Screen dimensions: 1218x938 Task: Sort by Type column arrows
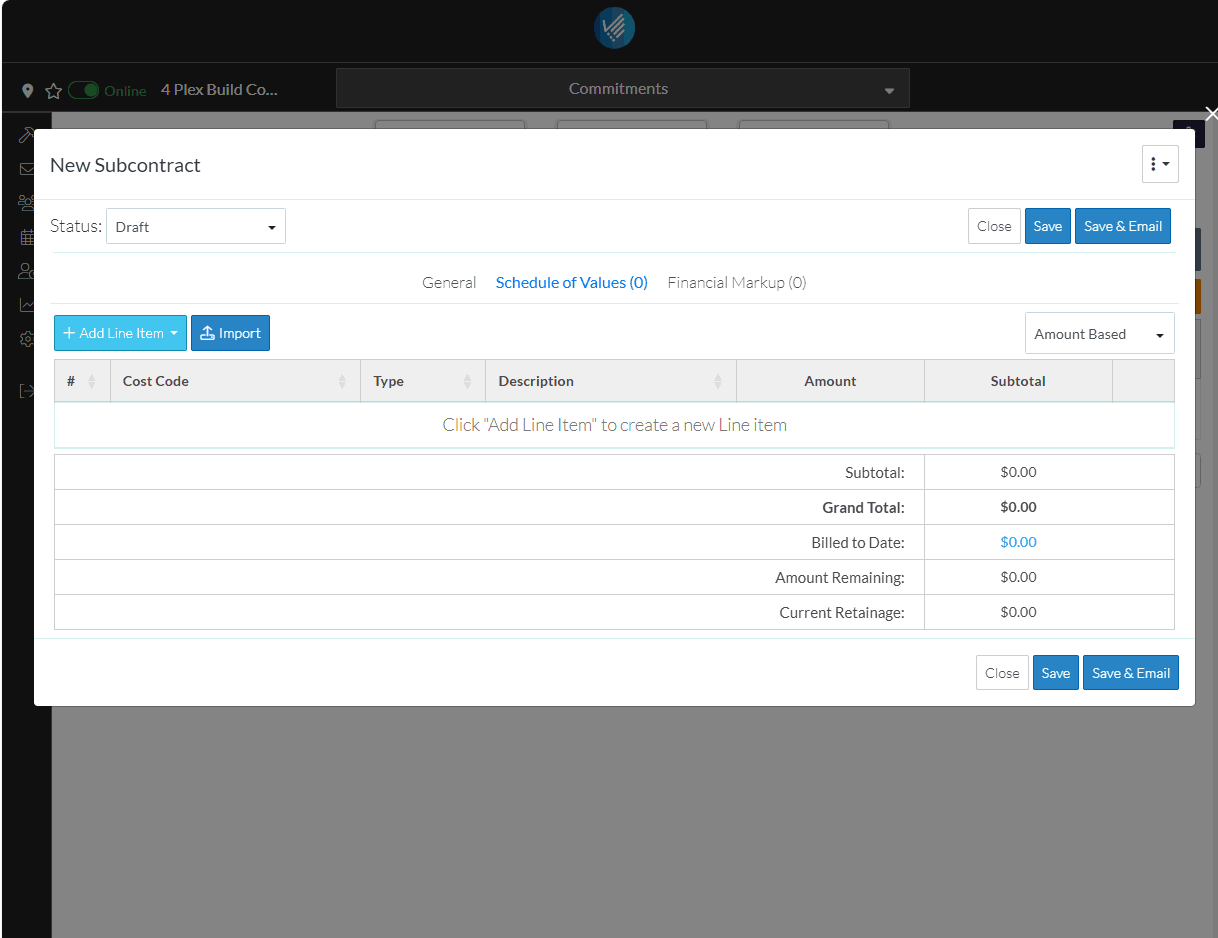click(467, 381)
